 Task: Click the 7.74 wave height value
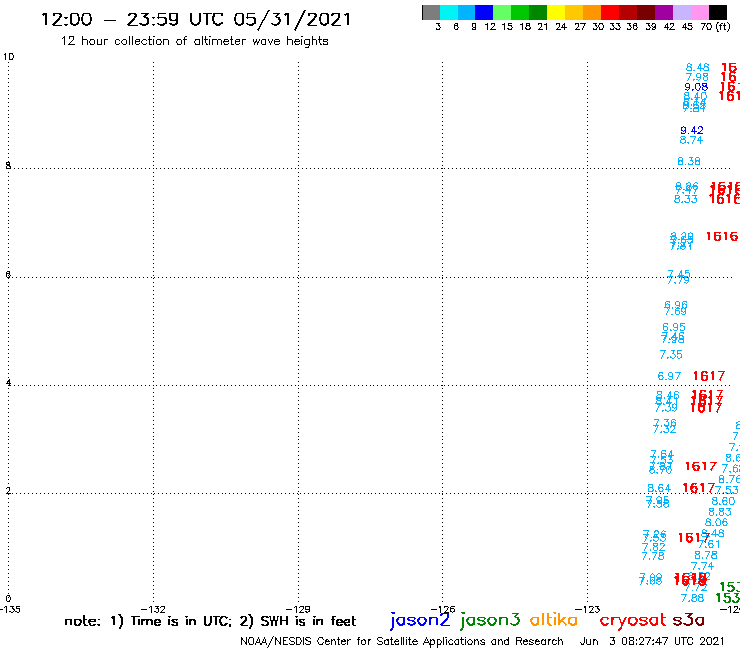702,566
